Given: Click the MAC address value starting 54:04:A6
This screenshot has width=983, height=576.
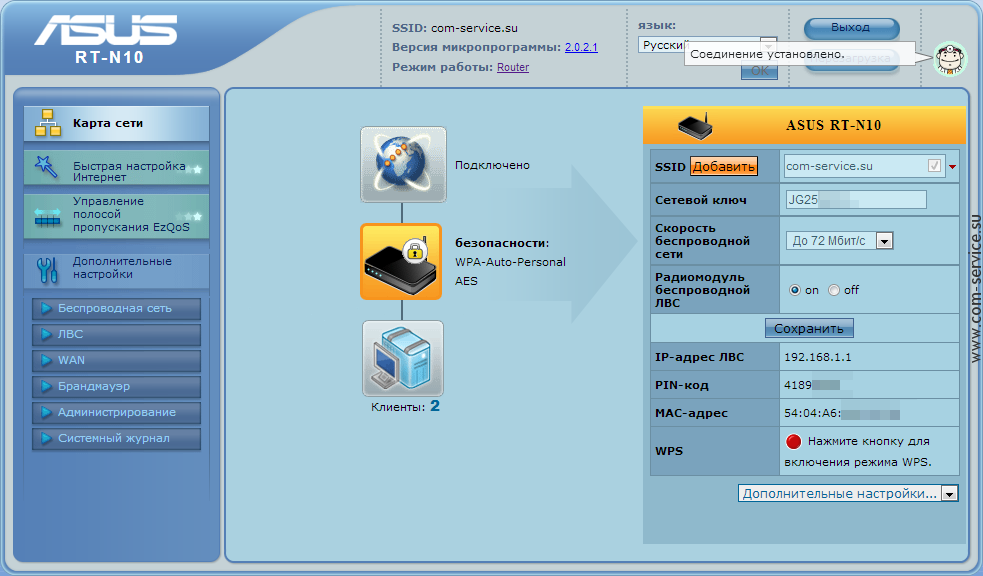Looking at the screenshot, I should (842, 413).
